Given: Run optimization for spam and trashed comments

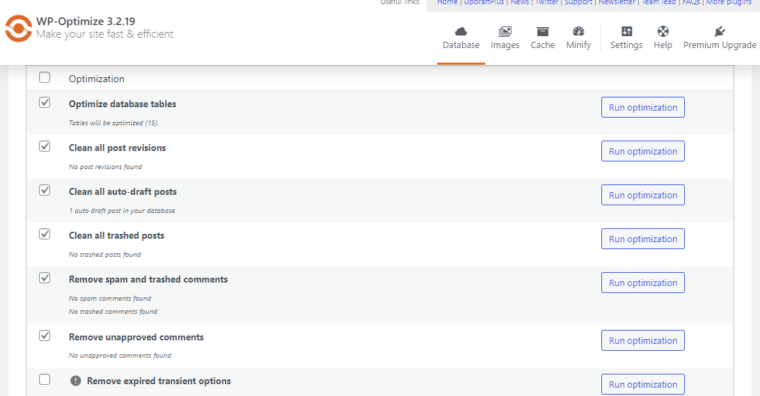Looking at the screenshot, I should click(x=643, y=283).
